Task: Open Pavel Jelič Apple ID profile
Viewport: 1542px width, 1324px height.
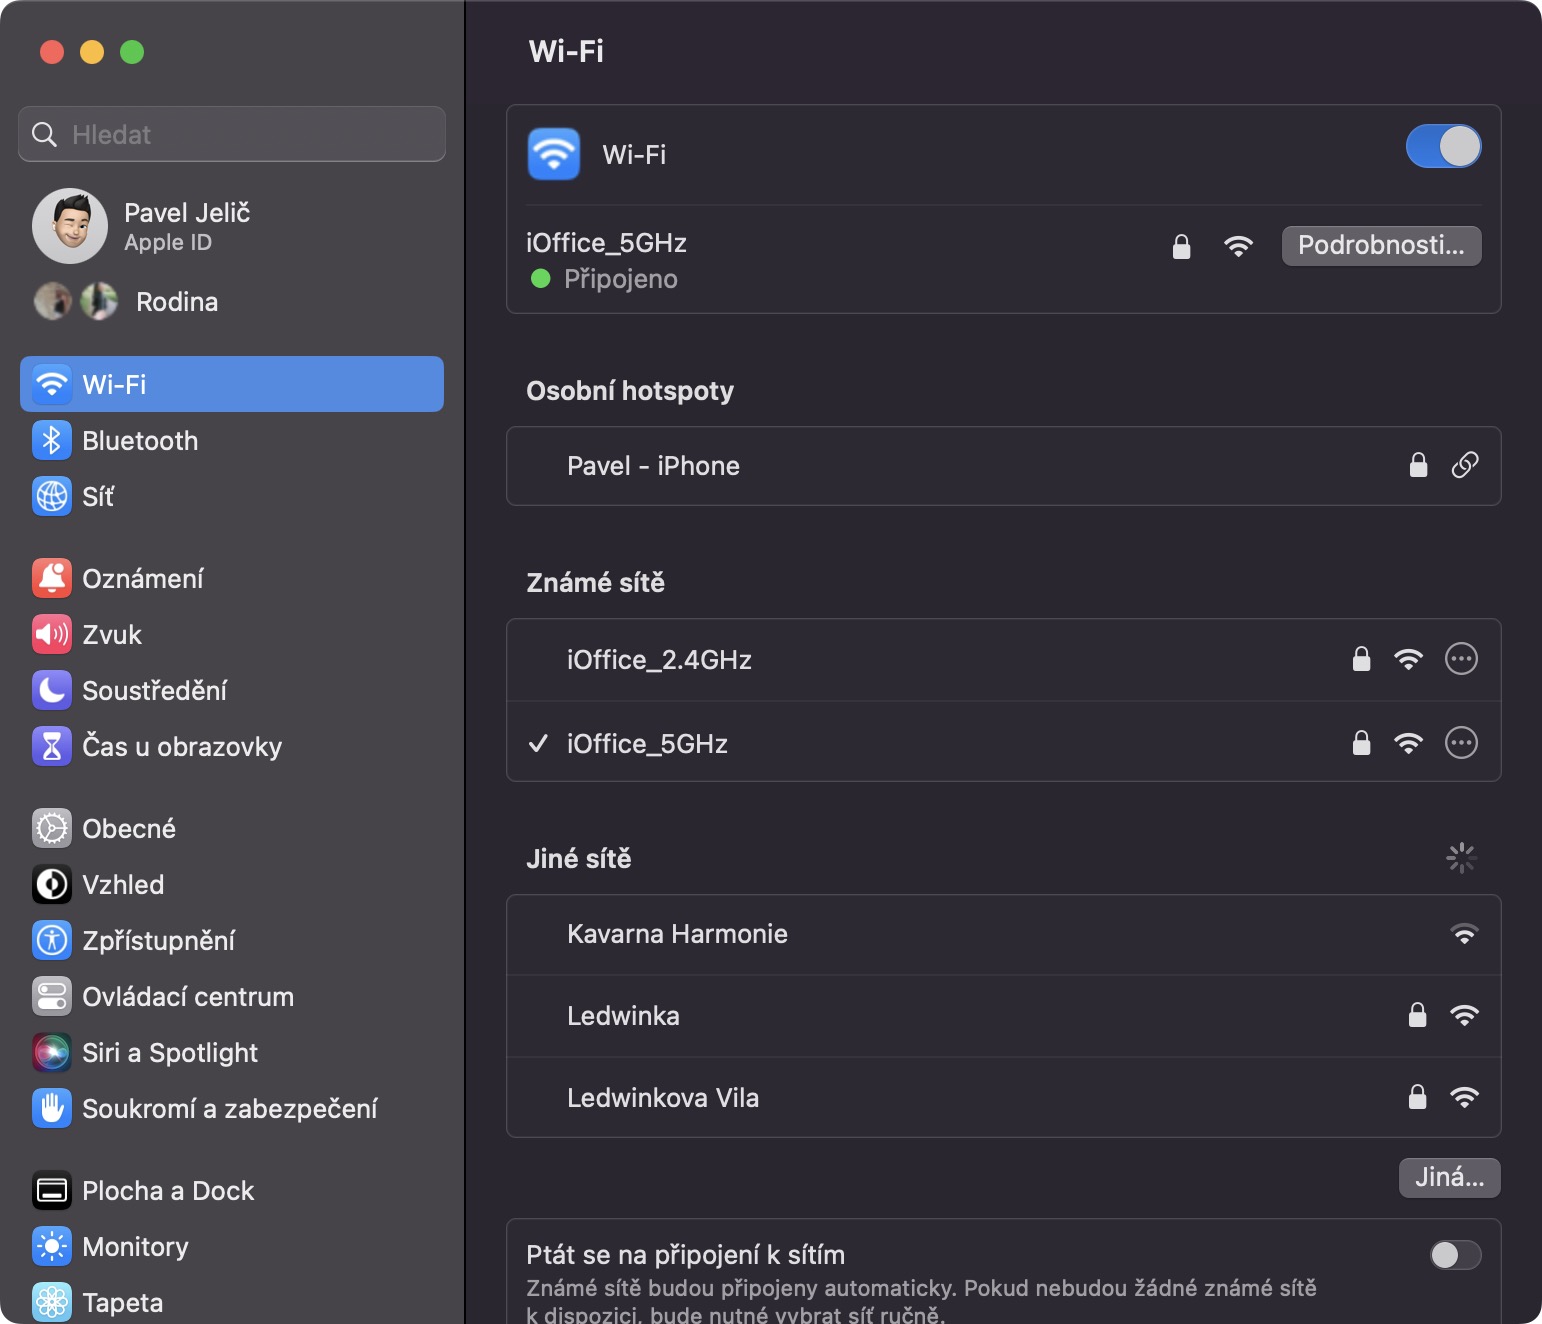Action: pos(186,226)
